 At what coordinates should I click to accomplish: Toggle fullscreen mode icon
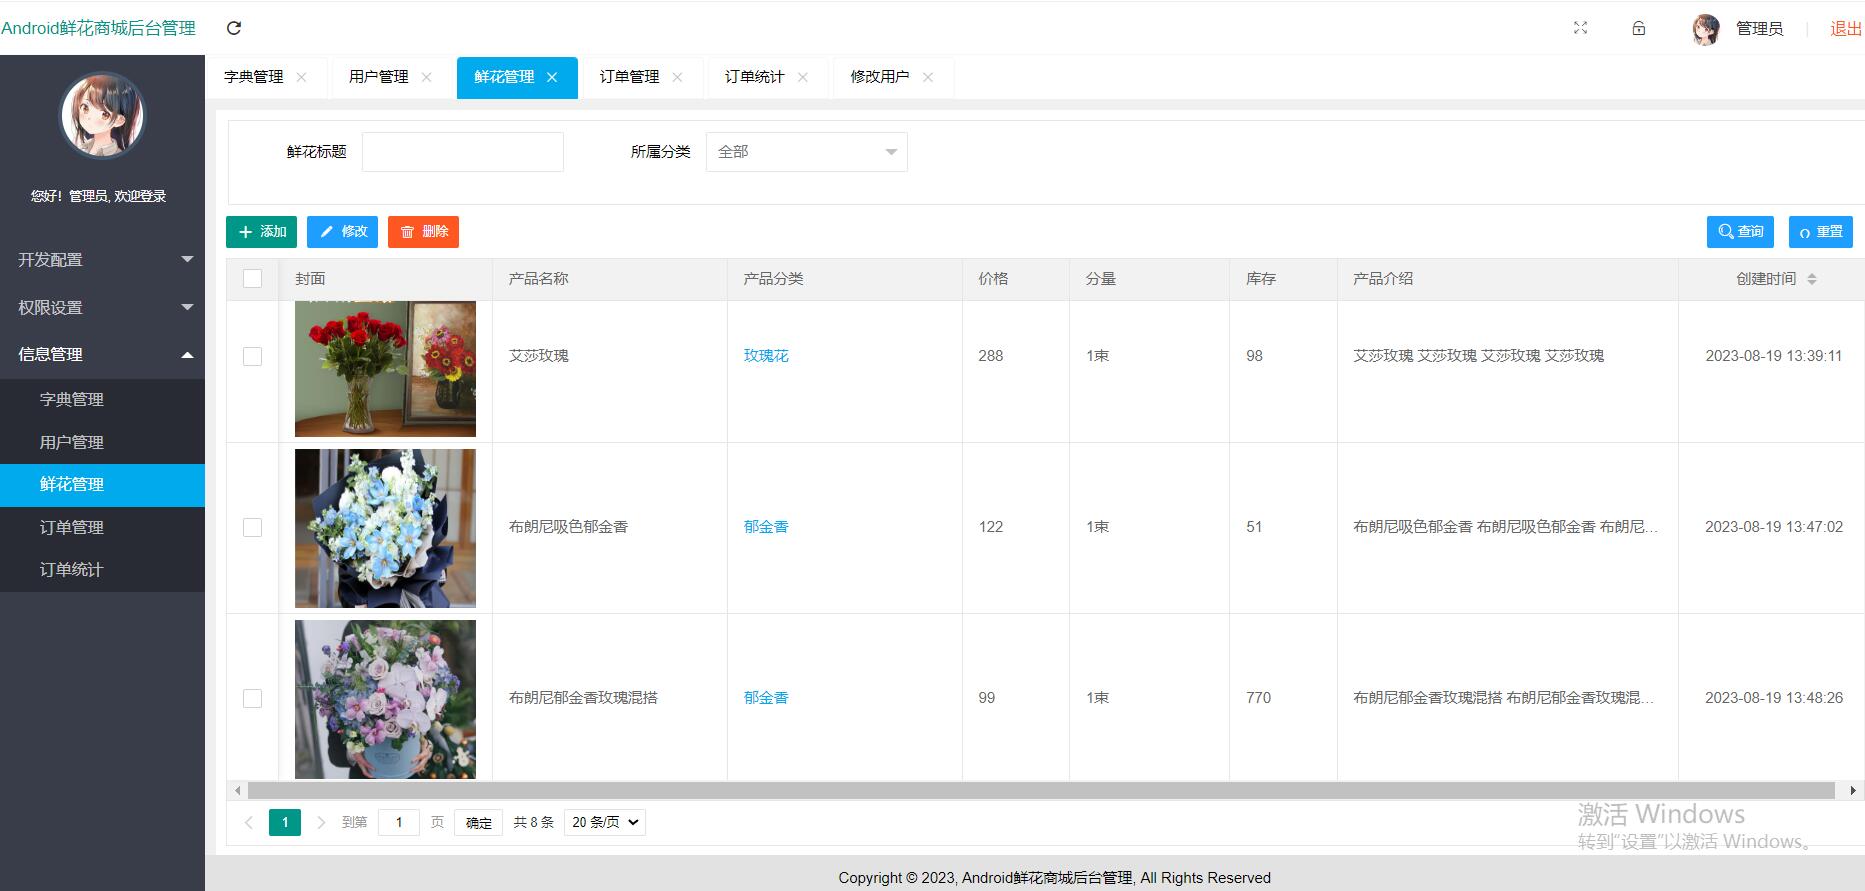[x=1580, y=28]
